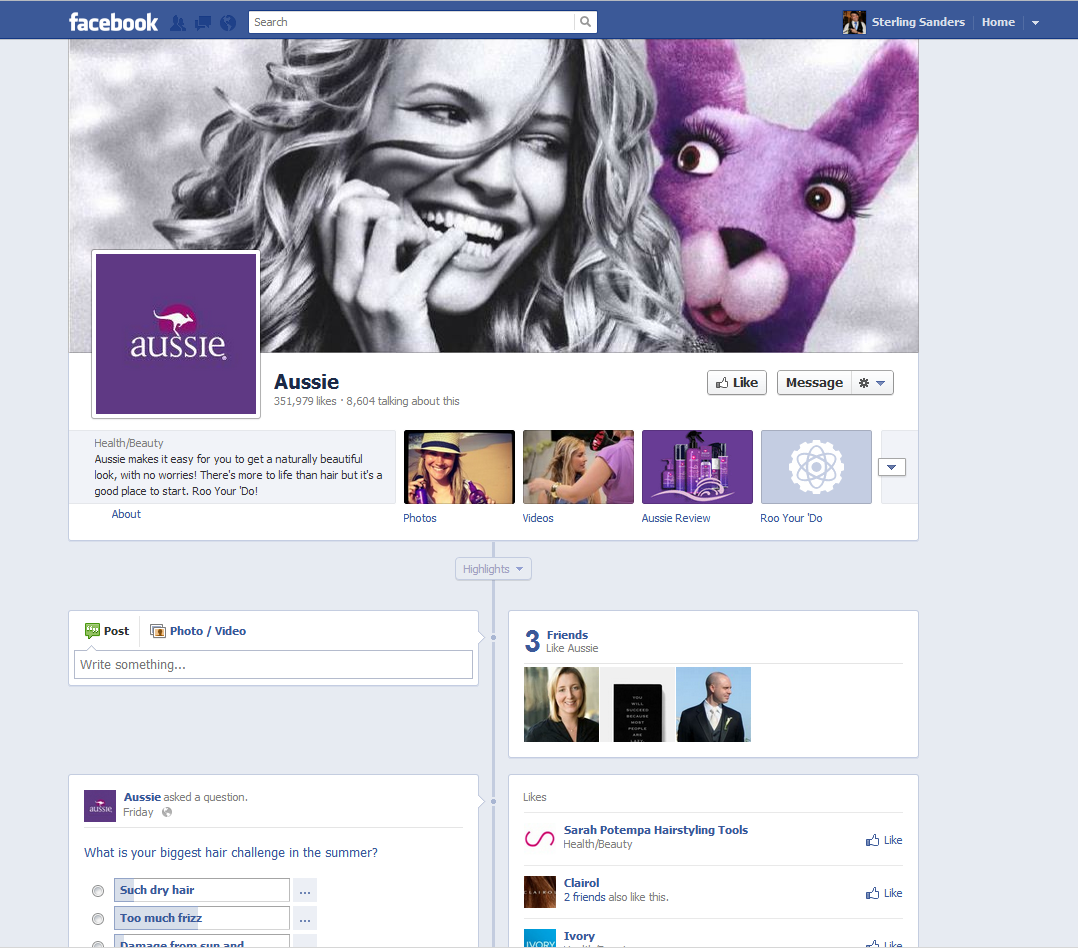Click the Aussie name in the question post

click(142, 797)
